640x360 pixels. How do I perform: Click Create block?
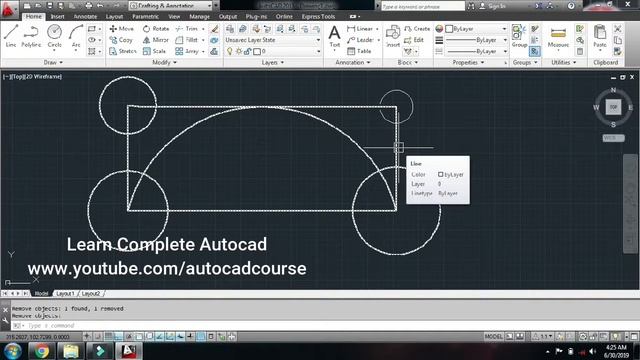click(417, 29)
